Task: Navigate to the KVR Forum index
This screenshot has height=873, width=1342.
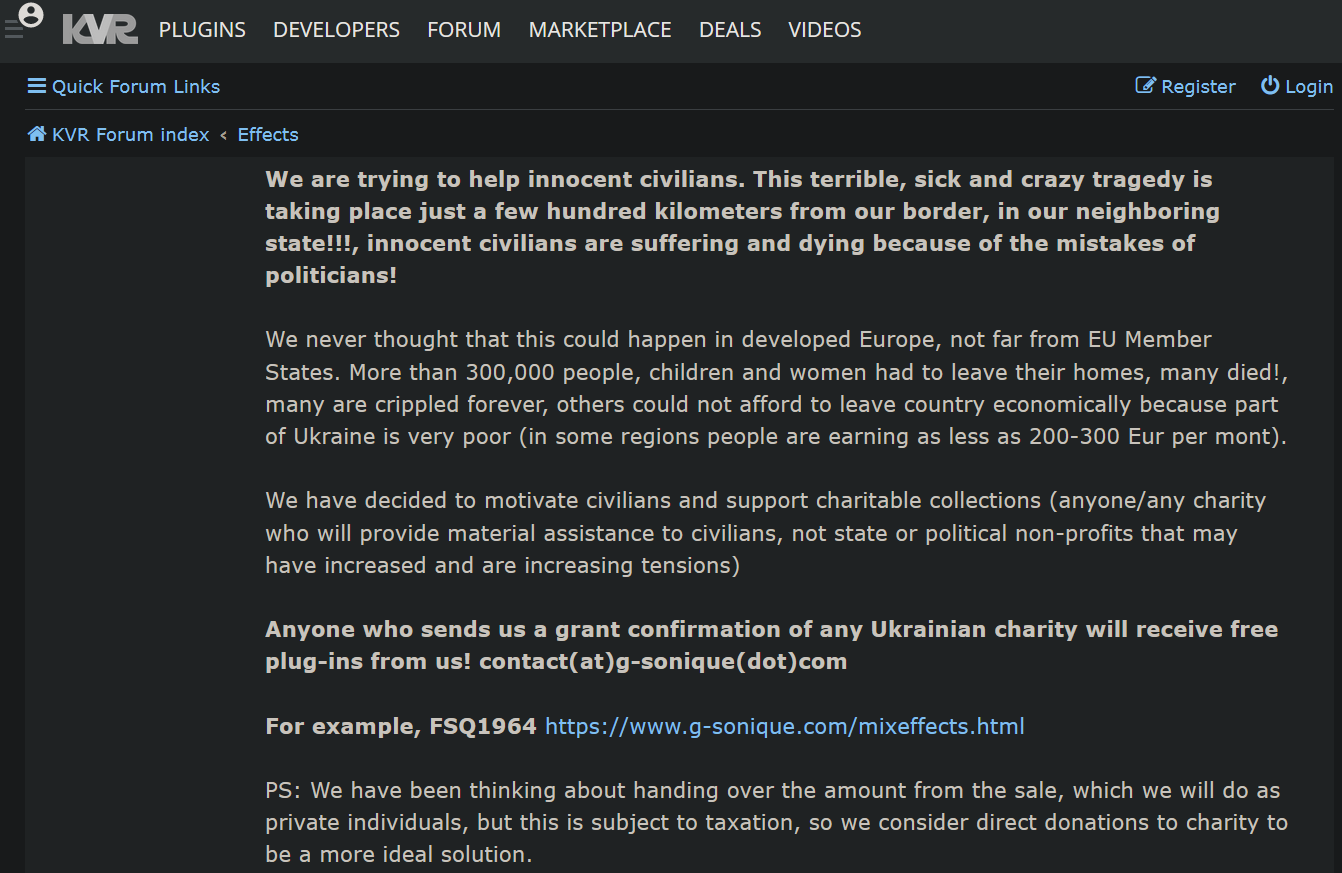Action: [131, 134]
